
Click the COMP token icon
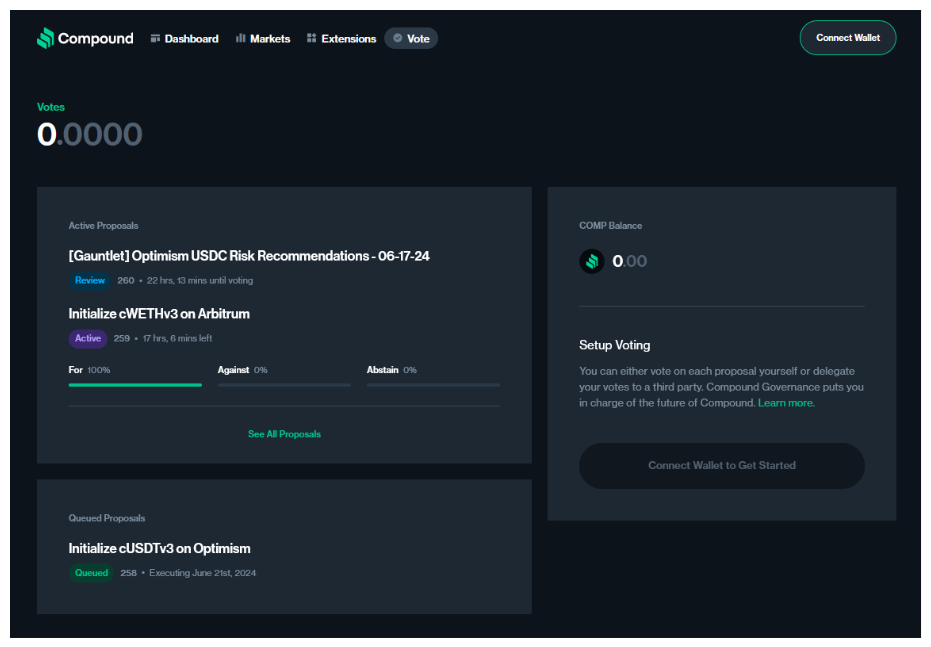pos(592,261)
